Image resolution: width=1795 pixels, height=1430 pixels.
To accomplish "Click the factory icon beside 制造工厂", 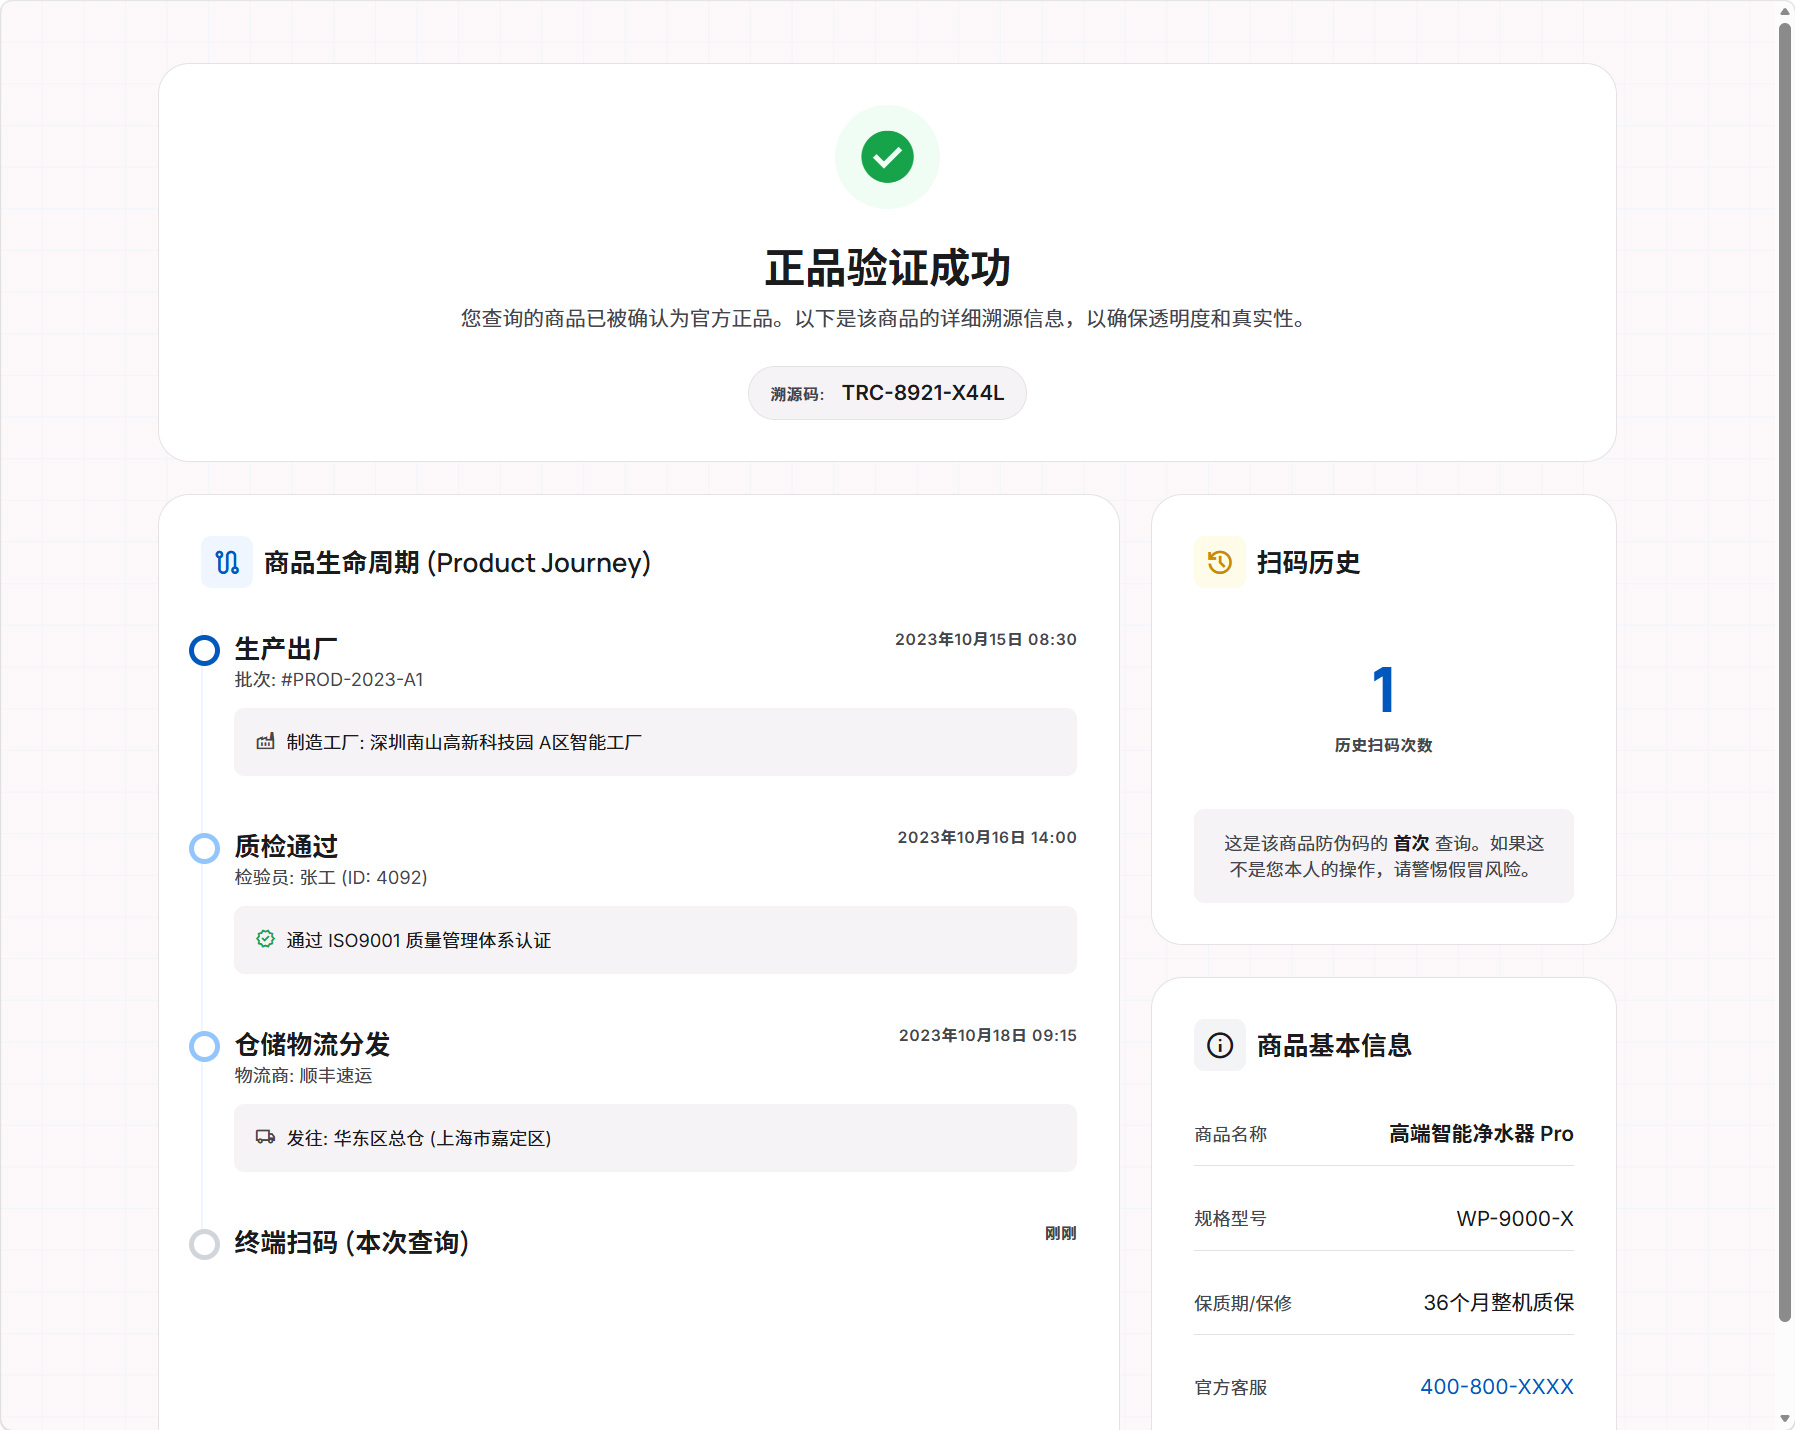I will [265, 742].
